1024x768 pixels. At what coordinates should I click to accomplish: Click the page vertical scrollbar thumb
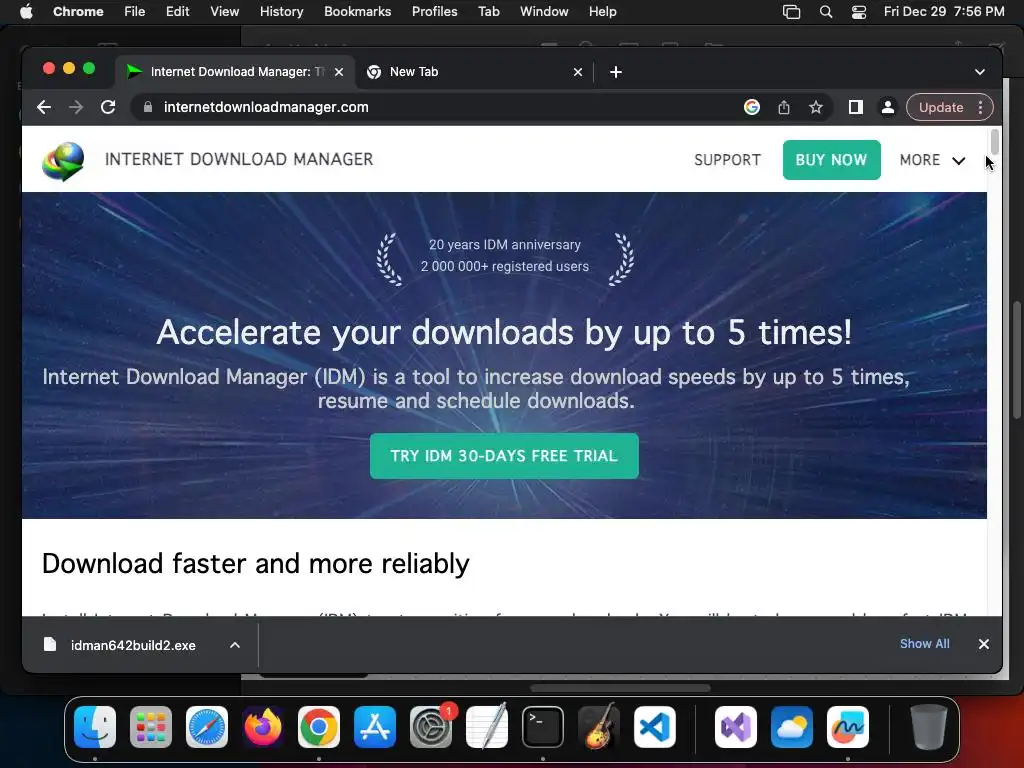[x=994, y=141]
